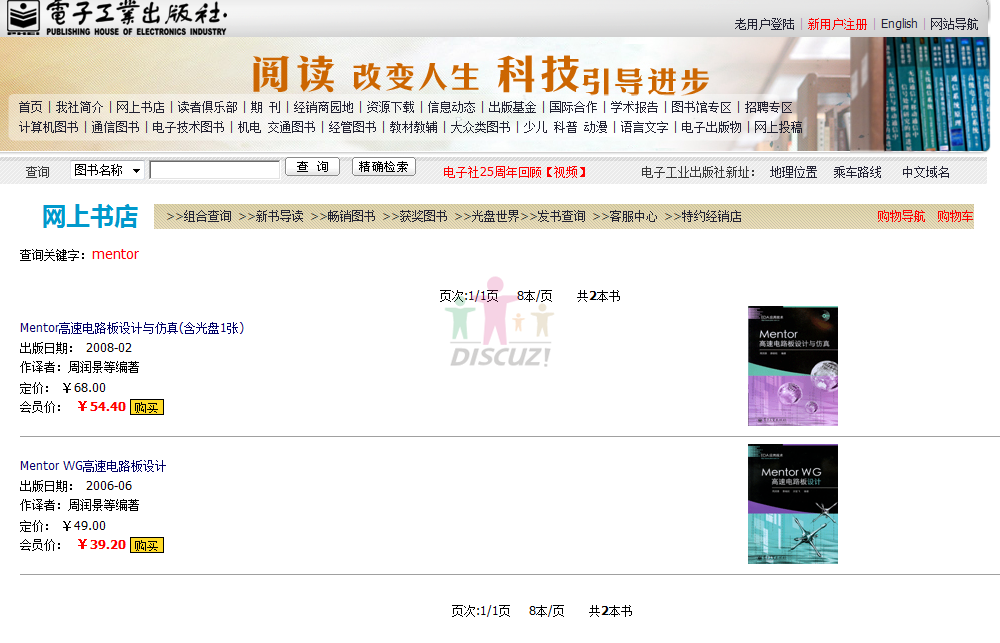1000x643 pixels.
Task: Buy the ¥39.20 Mentor WG book
Action: 147,545
